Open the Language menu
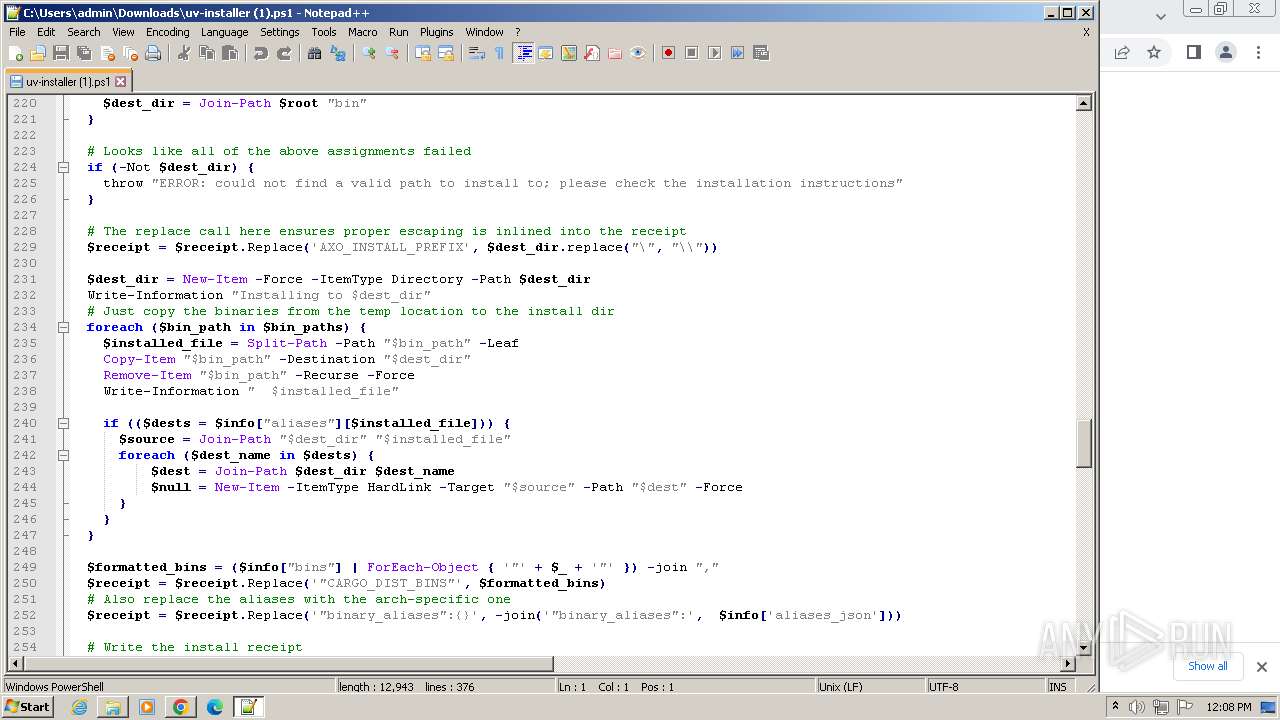Screen dimensions: 1280x720 pyautogui.click(x=224, y=32)
